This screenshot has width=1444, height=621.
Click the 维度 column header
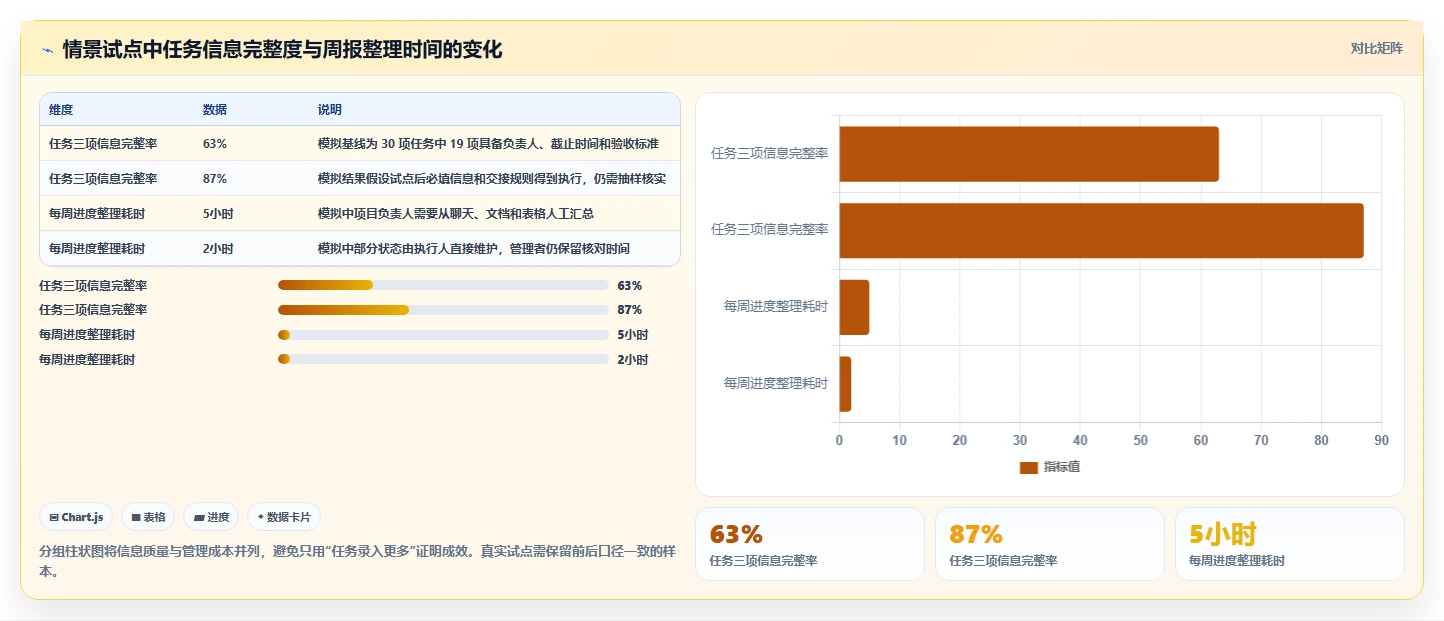click(x=61, y=109)
